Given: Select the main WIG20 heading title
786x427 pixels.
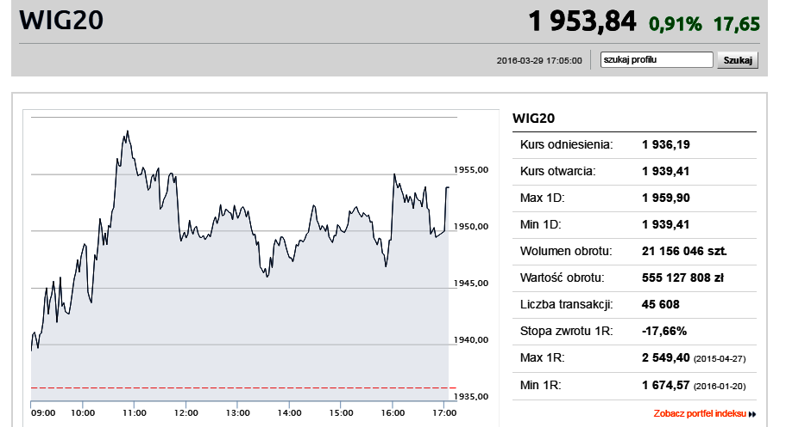Looking at the screenshot, I should click(x=61, y=21).
